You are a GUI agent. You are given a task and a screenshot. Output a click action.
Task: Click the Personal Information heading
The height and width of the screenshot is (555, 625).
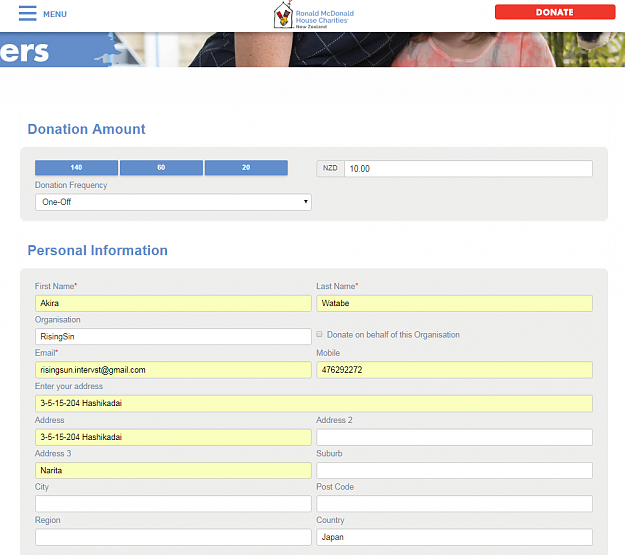pyautogui.click(x=97, y=250)
